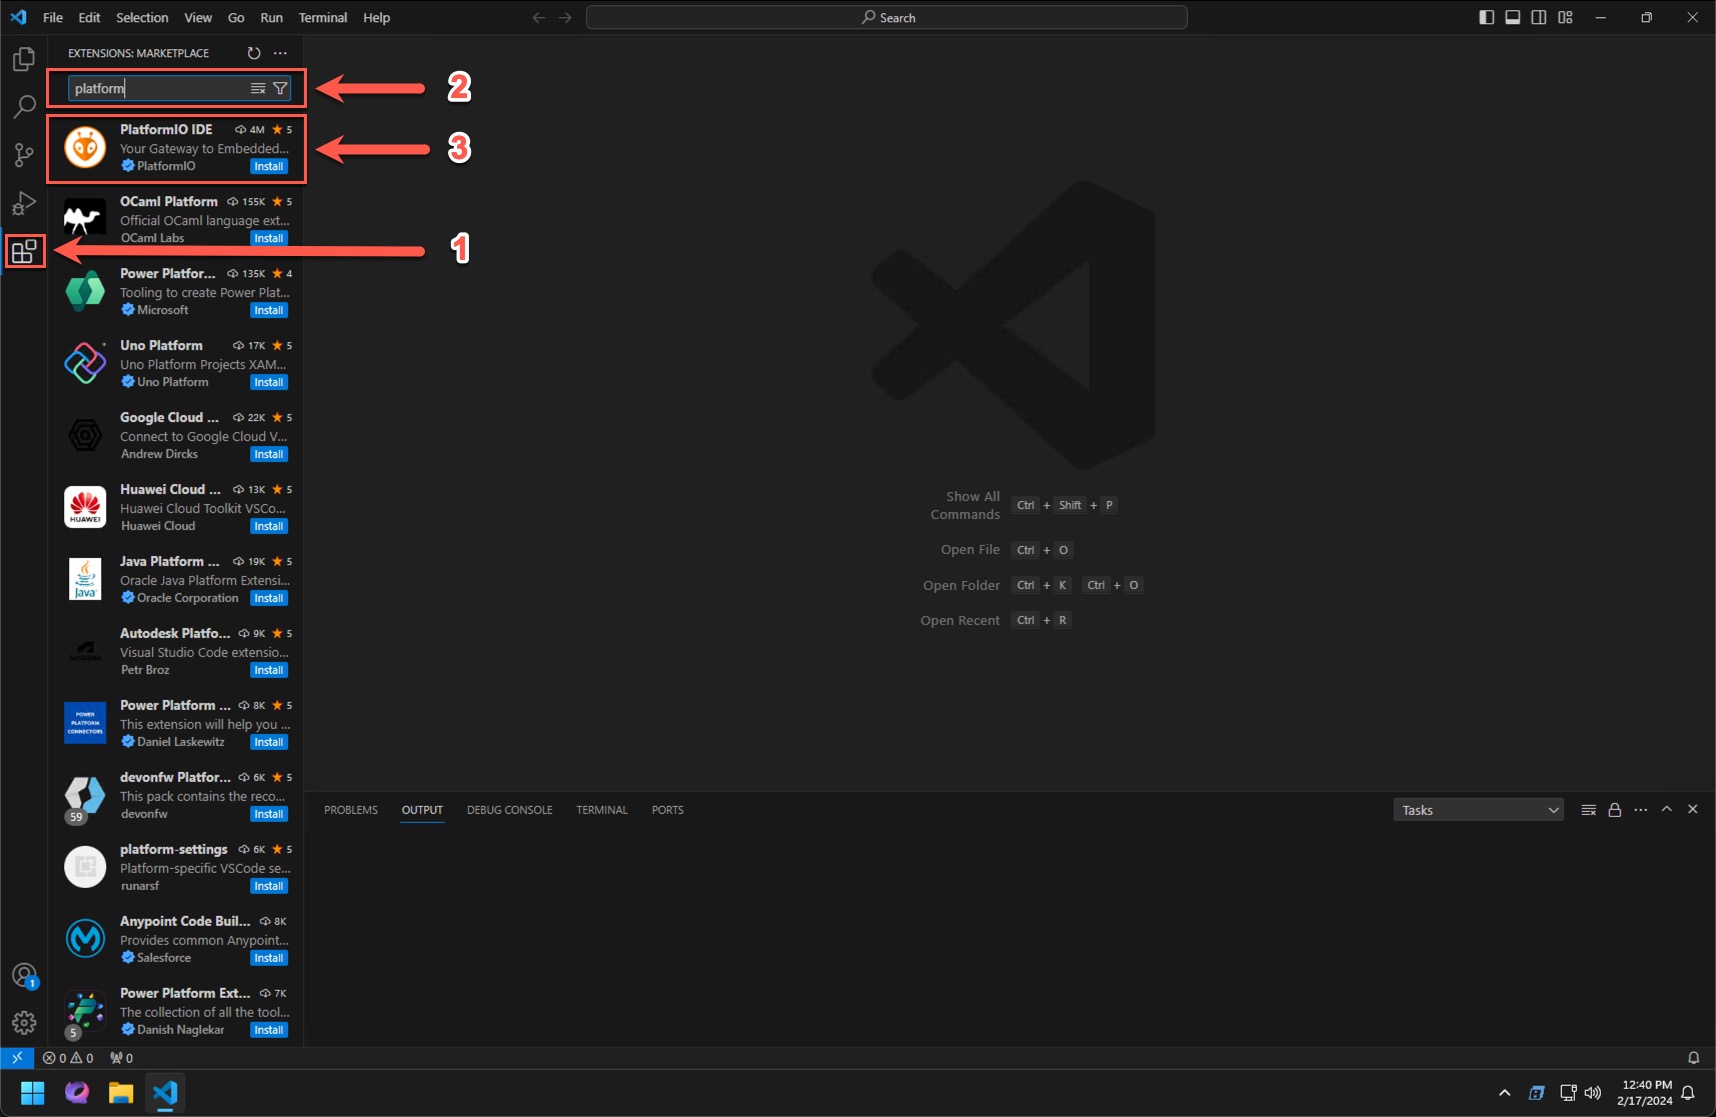1716x1117 pixels.
Task: Open the Selection menu
Action: coord(142,17)
